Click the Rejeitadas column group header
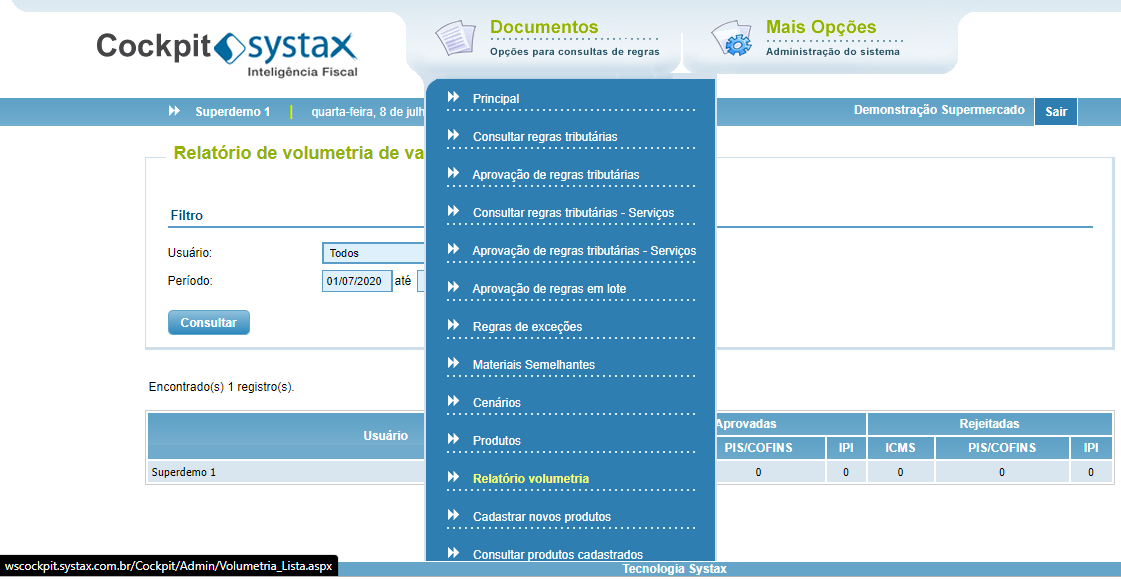 [x=989, y=424]
